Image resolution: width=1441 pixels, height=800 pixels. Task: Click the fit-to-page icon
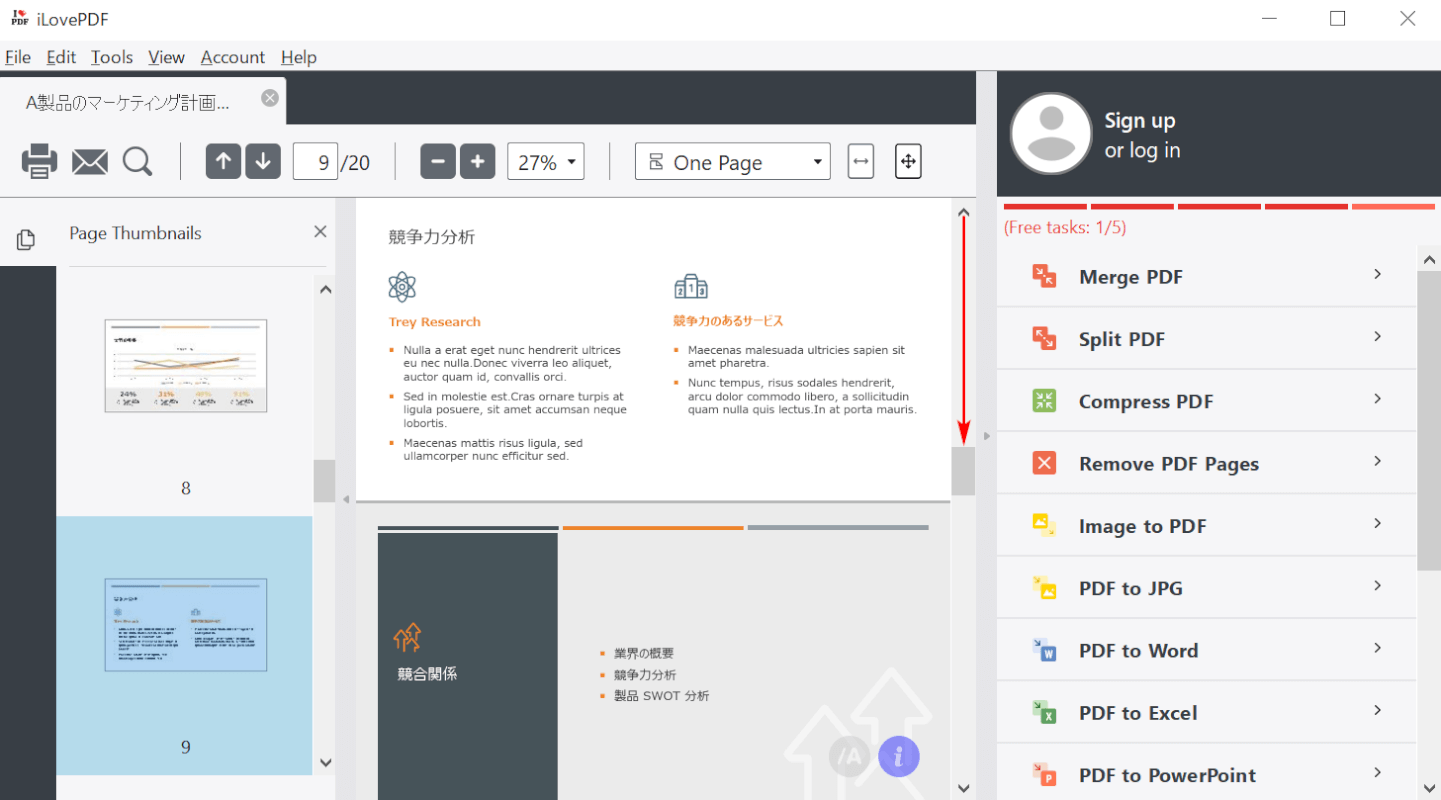907,161
